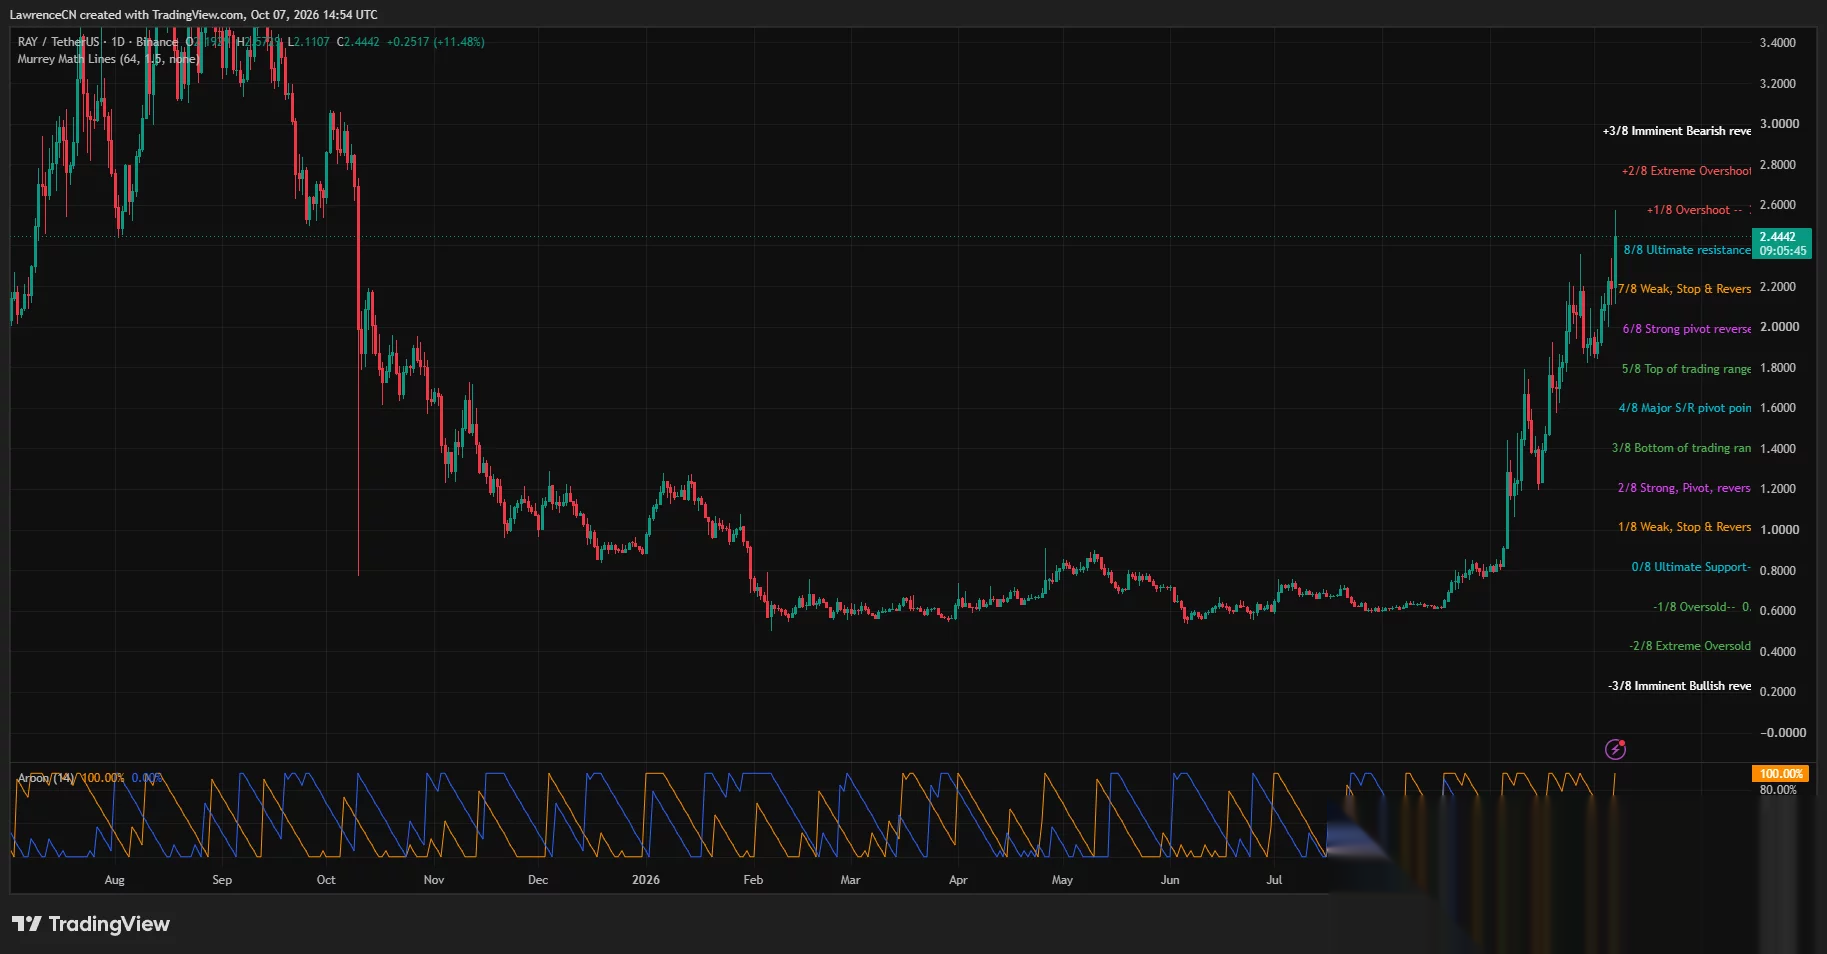Screen dimensions: 1827x954
Task: Click the 1.0000 price axis value
Action: [1779, 530]
